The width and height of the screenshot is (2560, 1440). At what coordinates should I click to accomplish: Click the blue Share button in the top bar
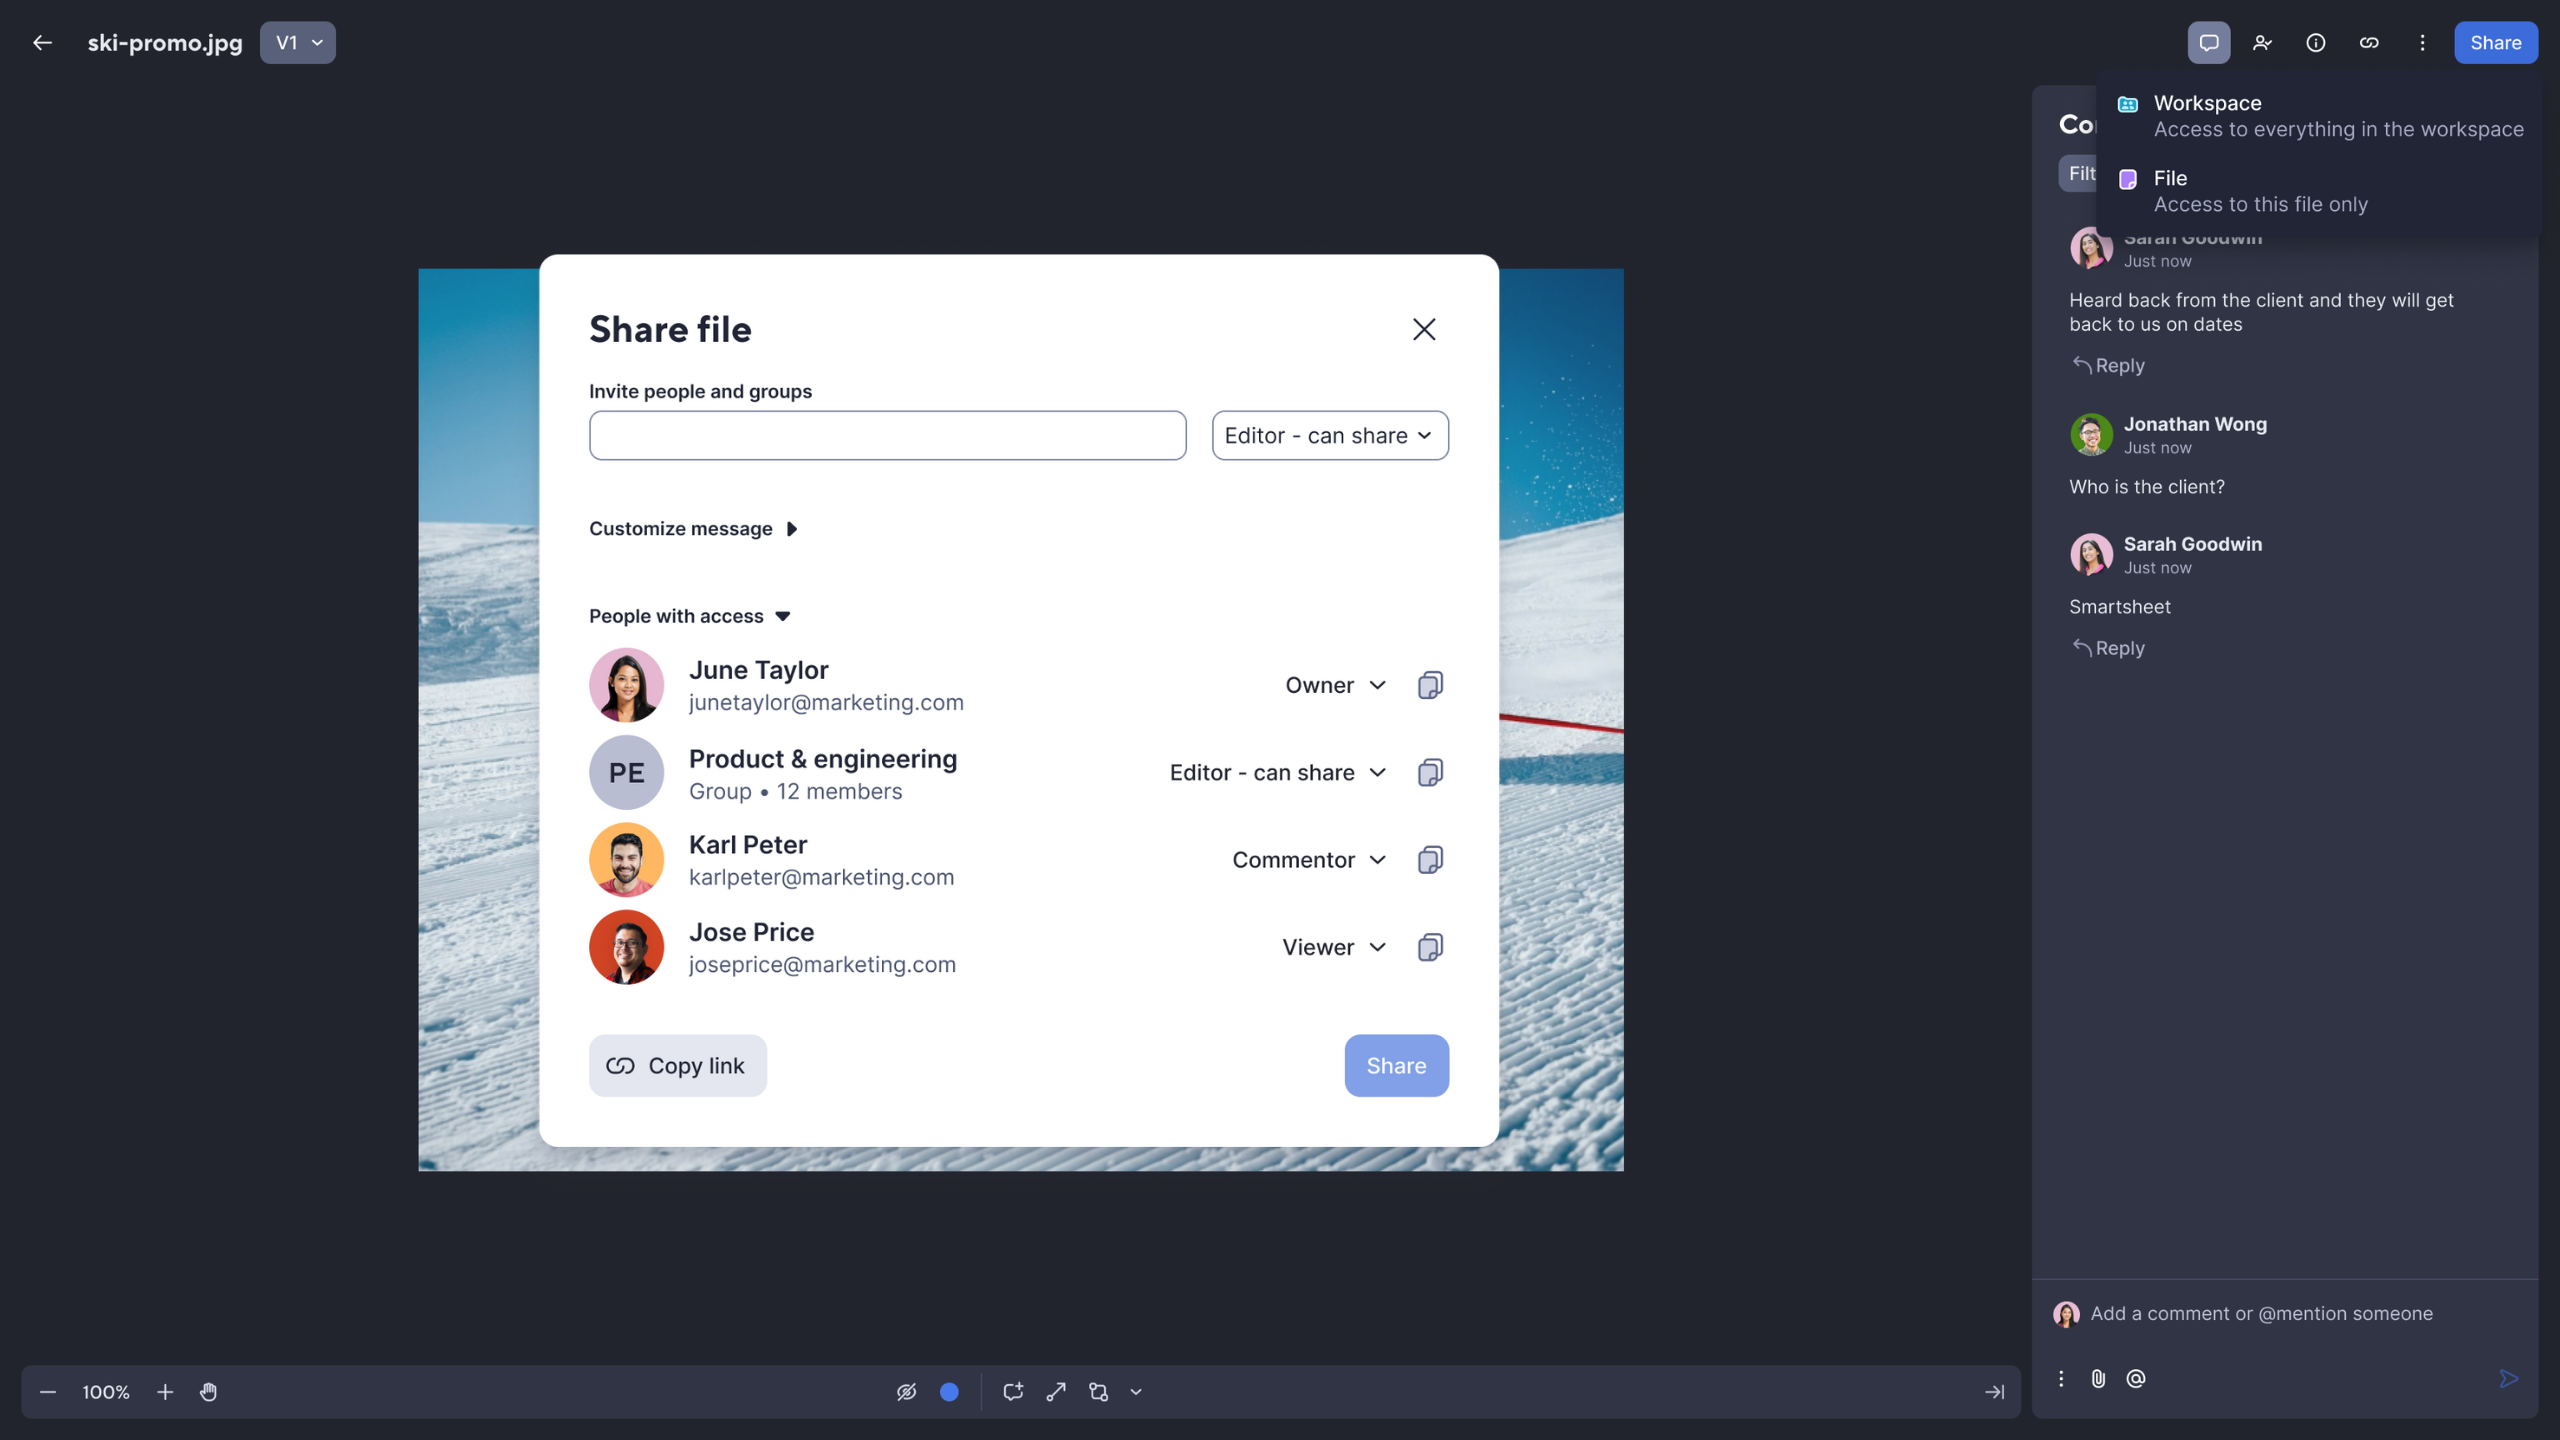[2495, 43]
